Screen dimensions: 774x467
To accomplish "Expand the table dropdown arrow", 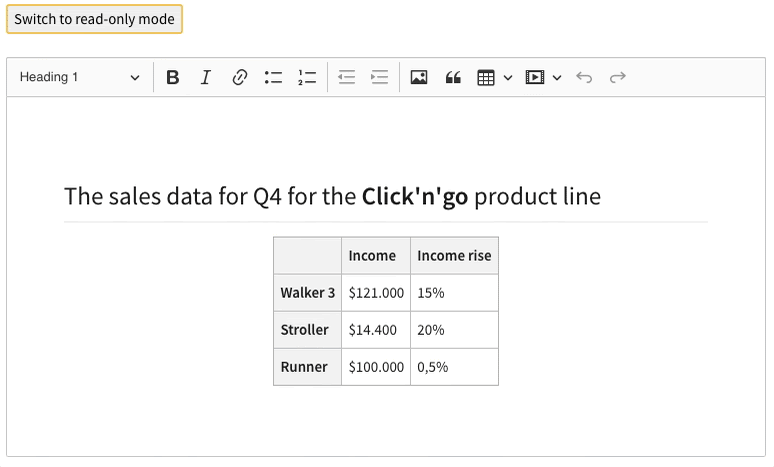I will [x=508, y=77].
